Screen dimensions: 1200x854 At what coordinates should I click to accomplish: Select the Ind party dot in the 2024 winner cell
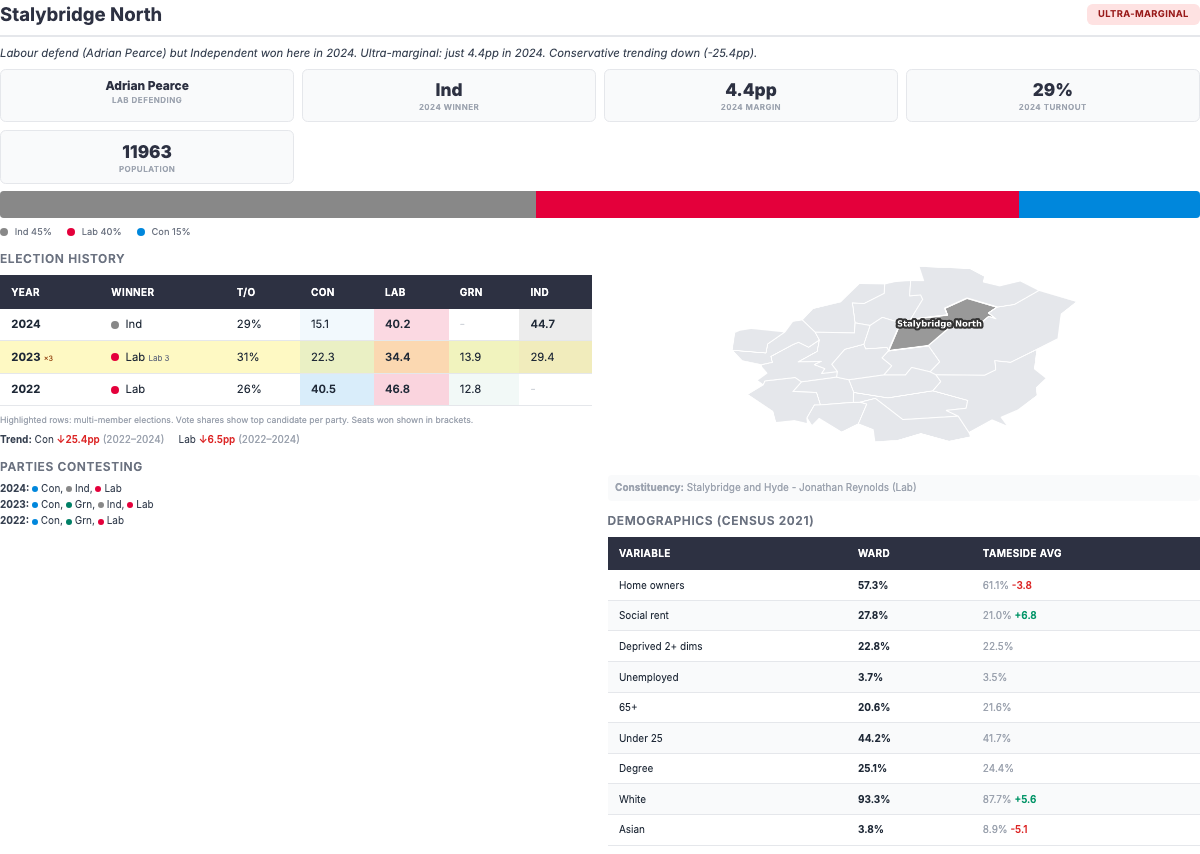[x=117, y=324]
